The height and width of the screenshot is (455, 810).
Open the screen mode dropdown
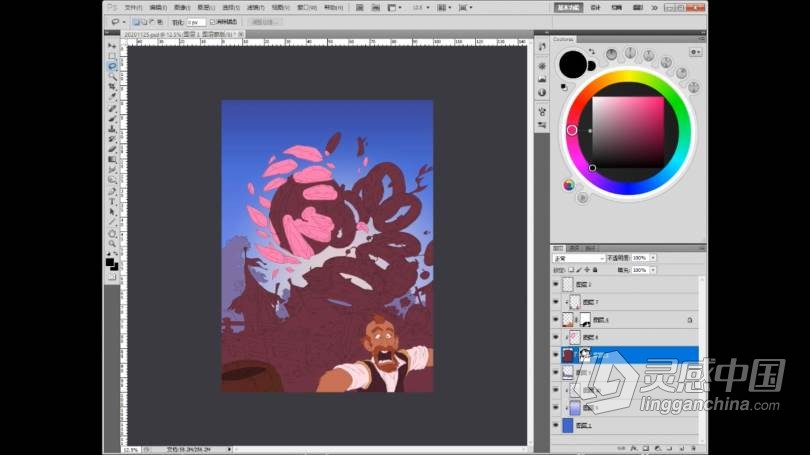tap(465, 8)
